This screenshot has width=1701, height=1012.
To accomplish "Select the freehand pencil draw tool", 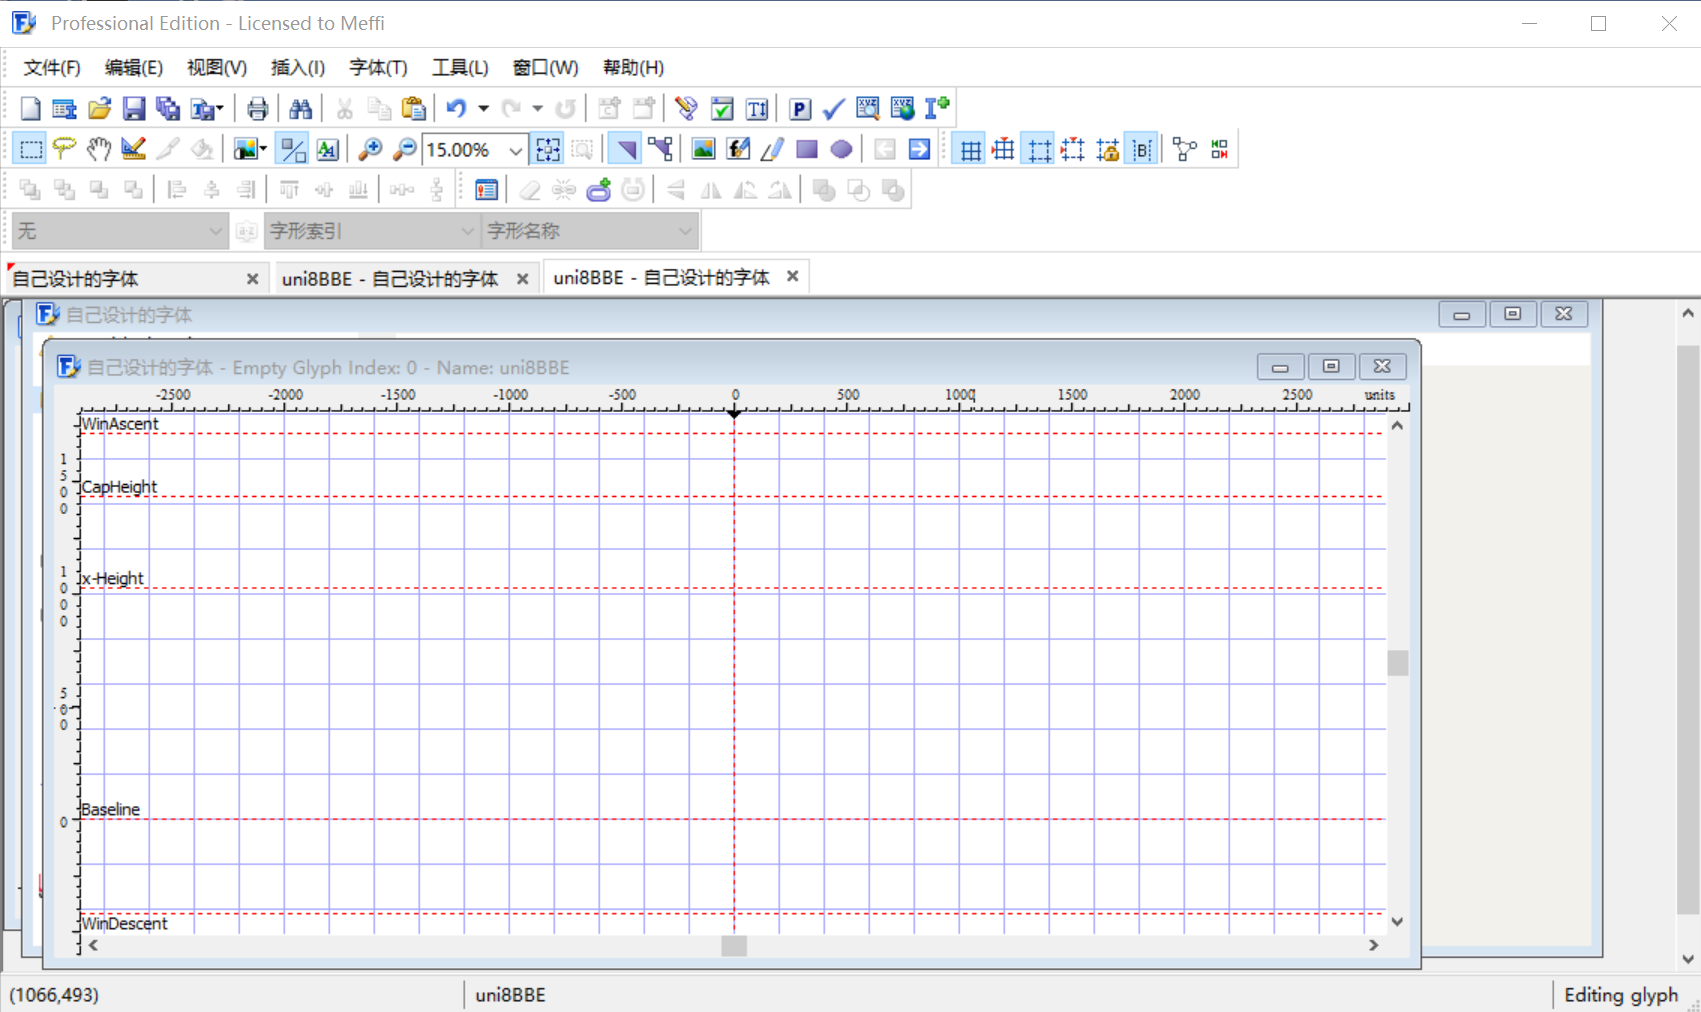I will (x=772, y=149).
